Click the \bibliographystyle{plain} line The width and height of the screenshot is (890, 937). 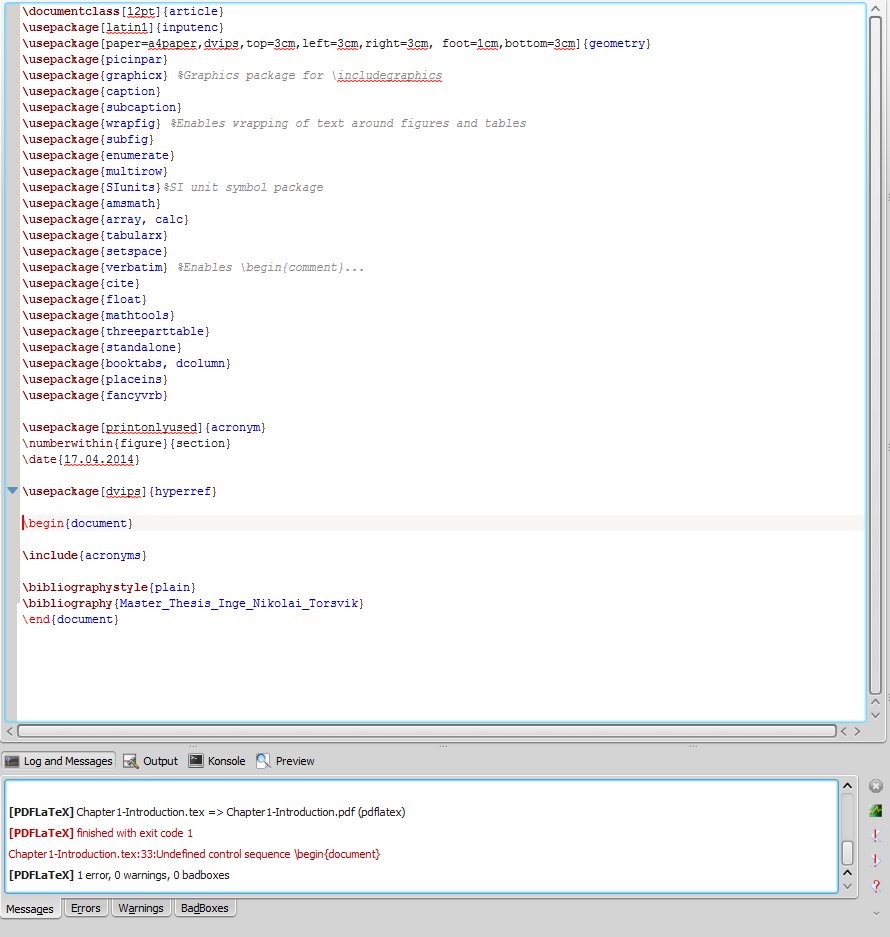[x=109, y=587]
